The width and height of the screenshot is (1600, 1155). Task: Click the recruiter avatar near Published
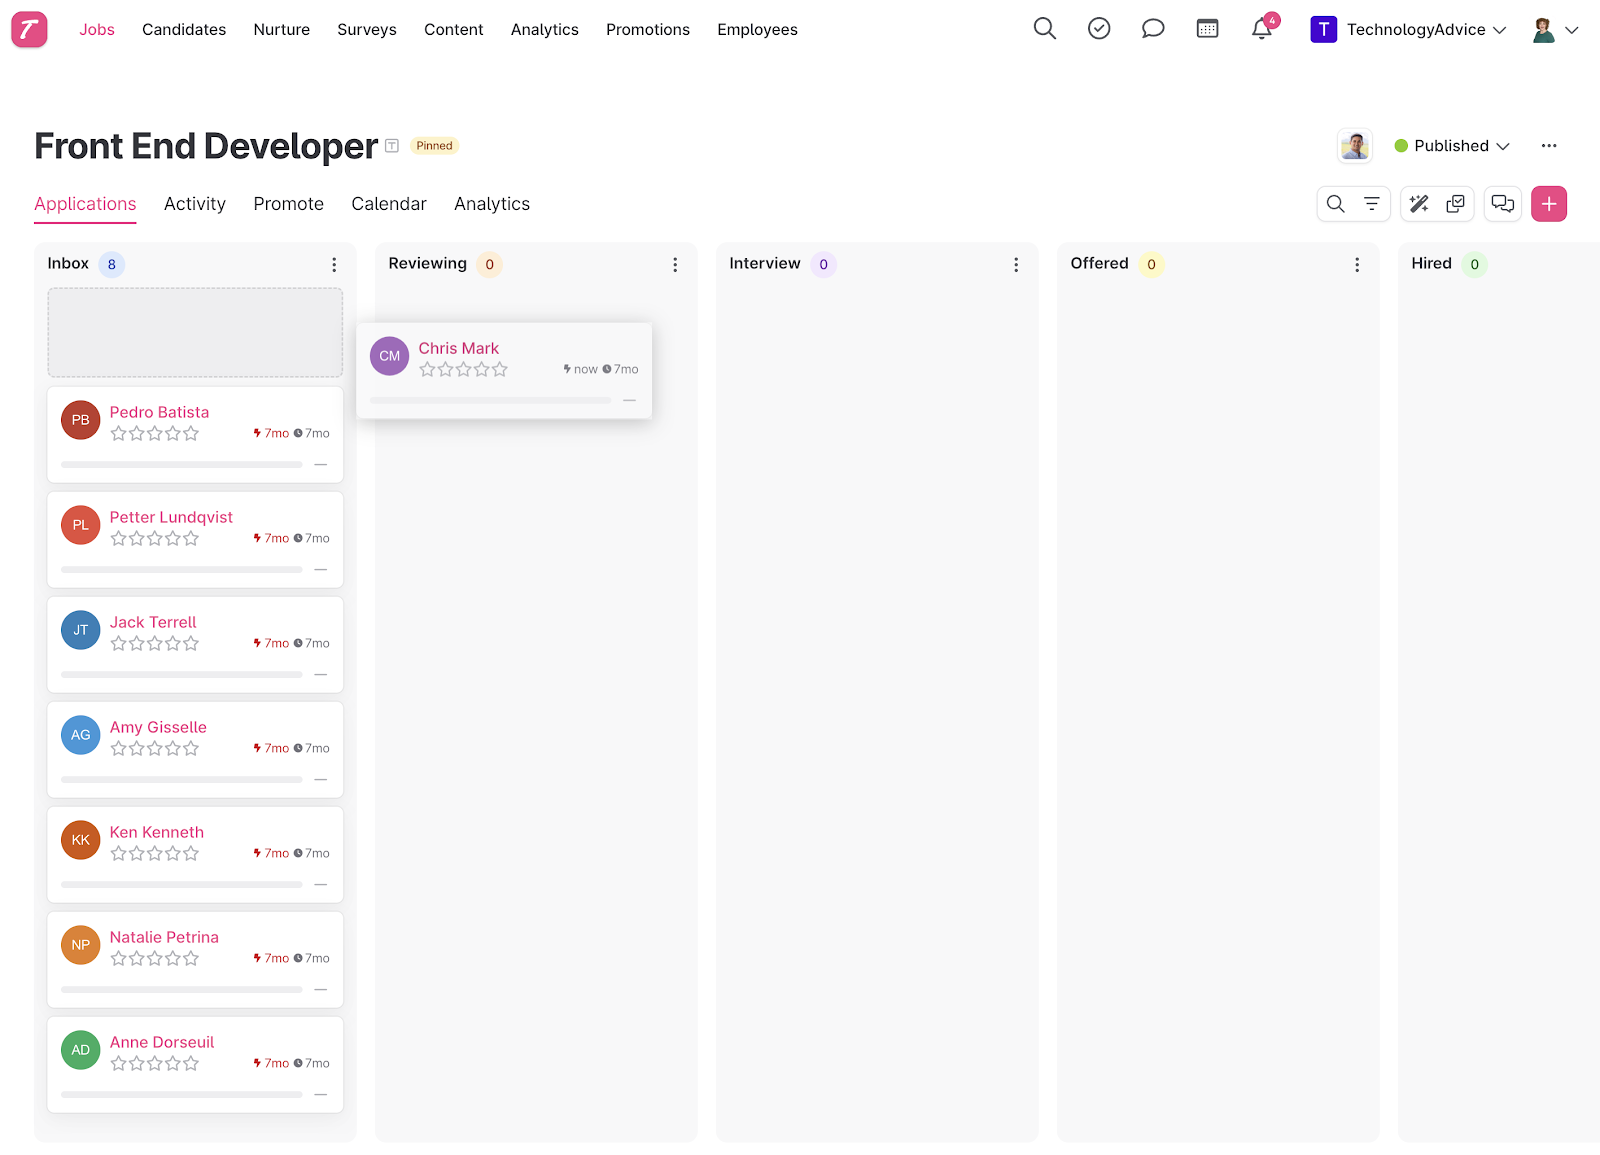(x=1355, y=146)
